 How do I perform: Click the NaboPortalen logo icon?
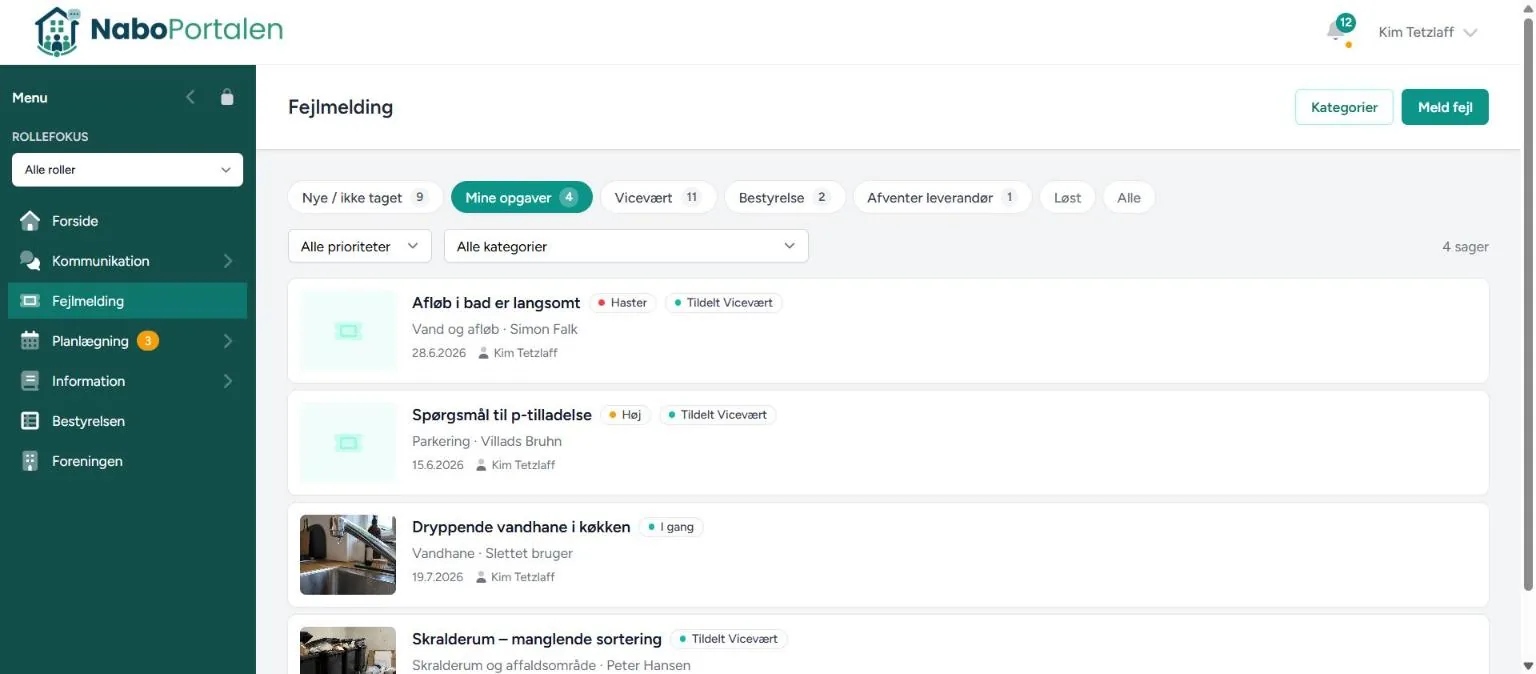pos(57,31)
